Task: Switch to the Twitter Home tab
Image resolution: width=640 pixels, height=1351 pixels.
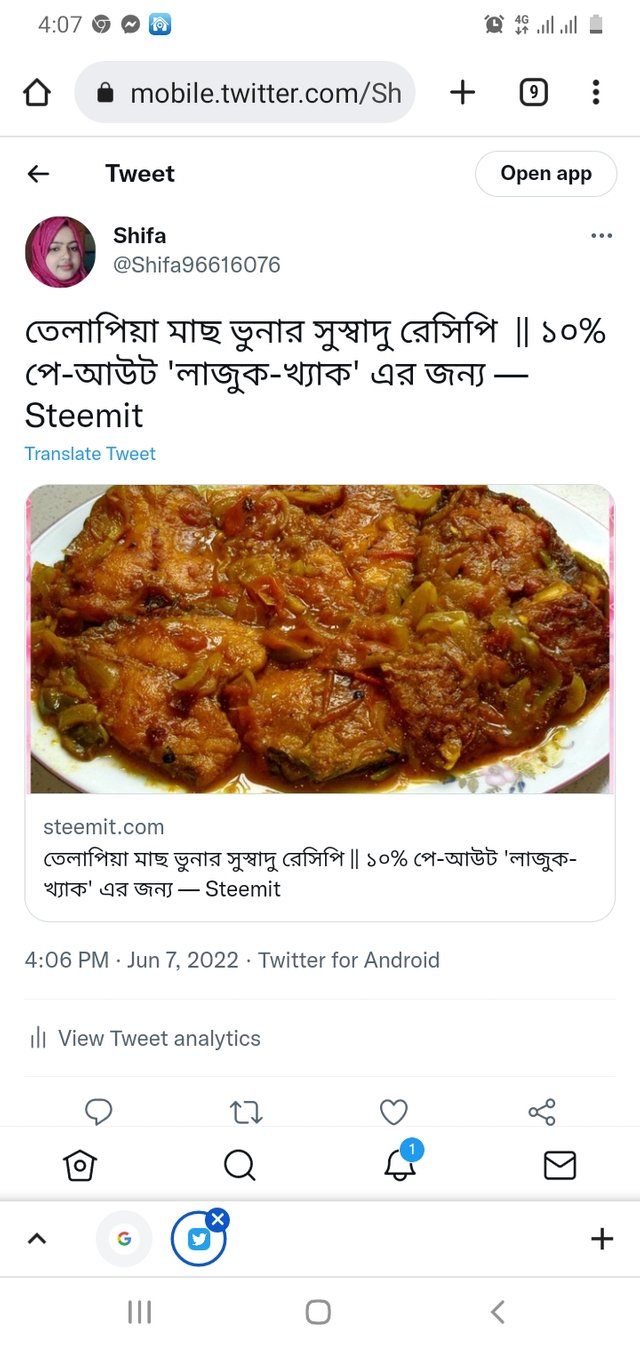Action: [x=80, y=1165]
